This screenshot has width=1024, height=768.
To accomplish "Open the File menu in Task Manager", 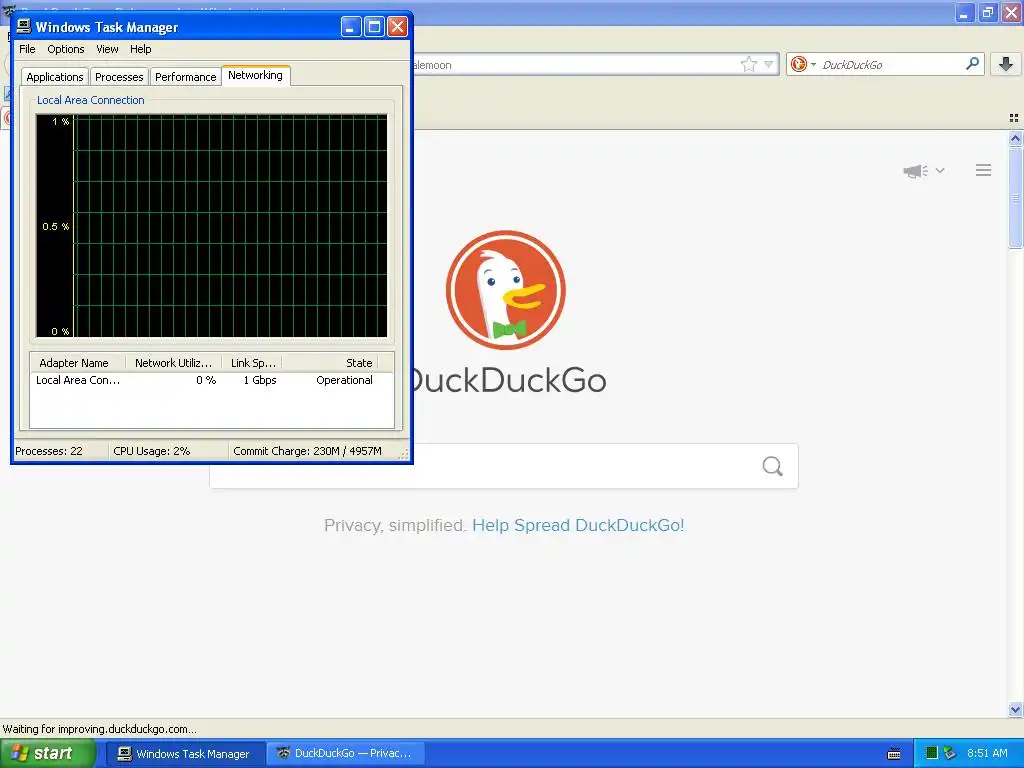I will pos(27,49).
